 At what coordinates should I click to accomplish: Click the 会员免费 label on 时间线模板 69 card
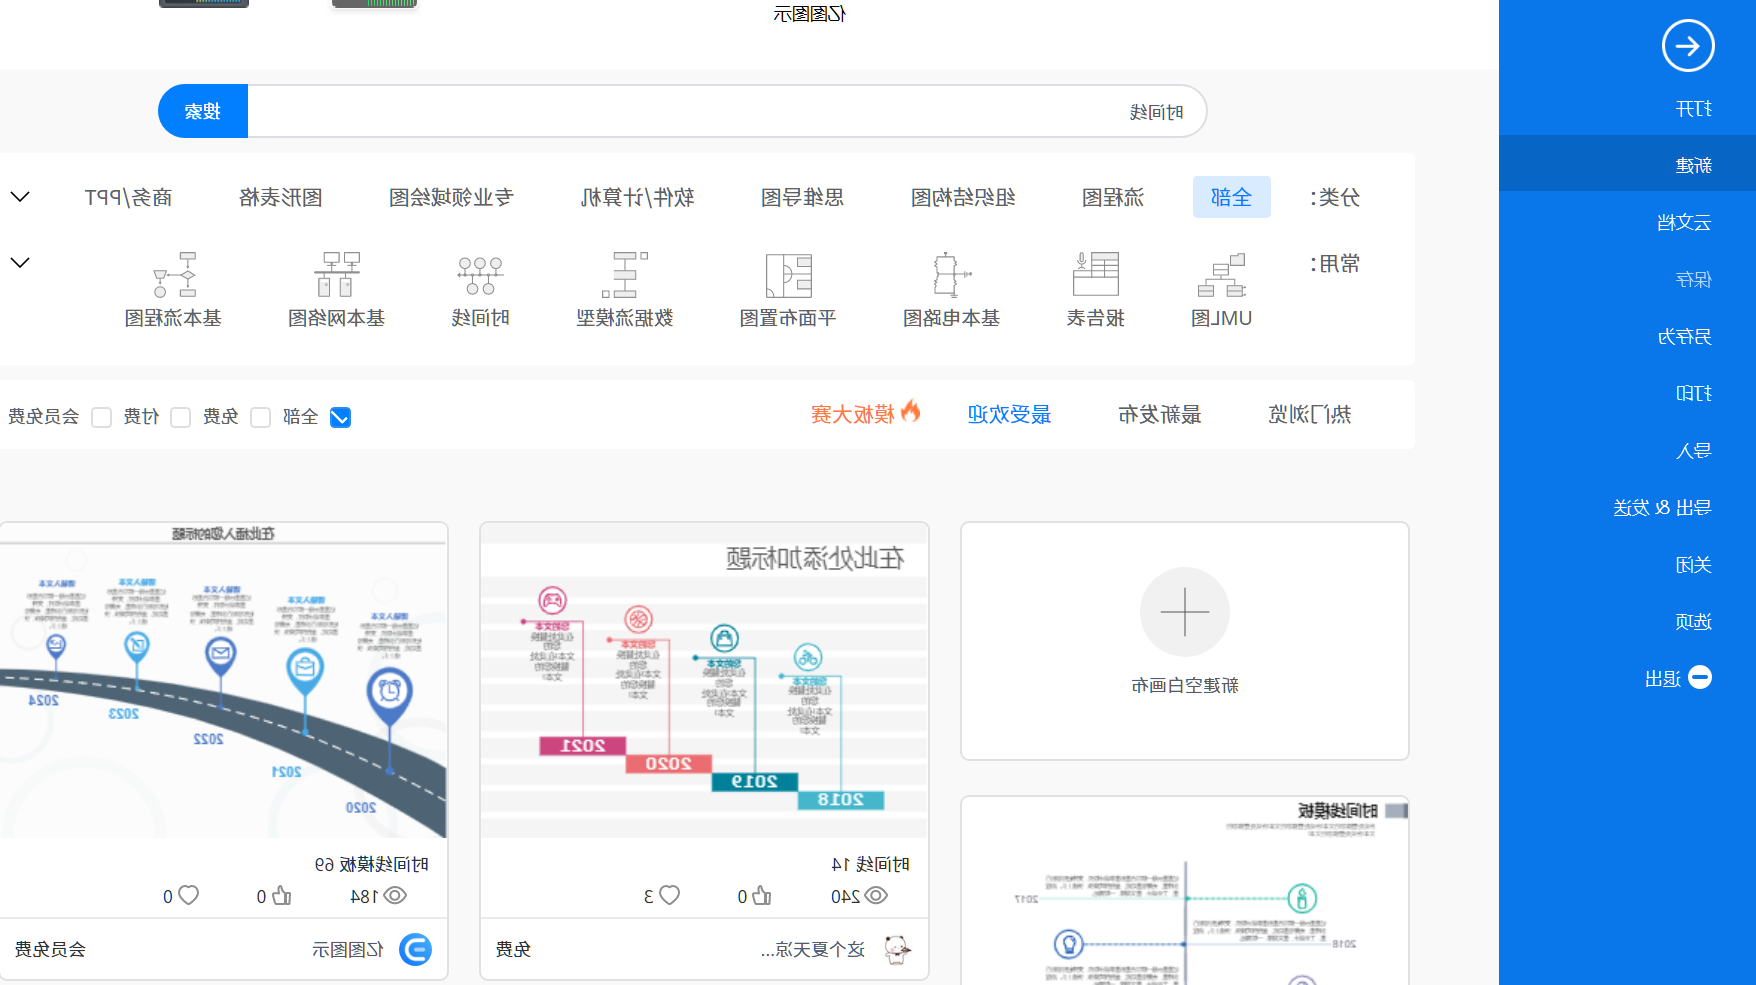pos(50,949)
